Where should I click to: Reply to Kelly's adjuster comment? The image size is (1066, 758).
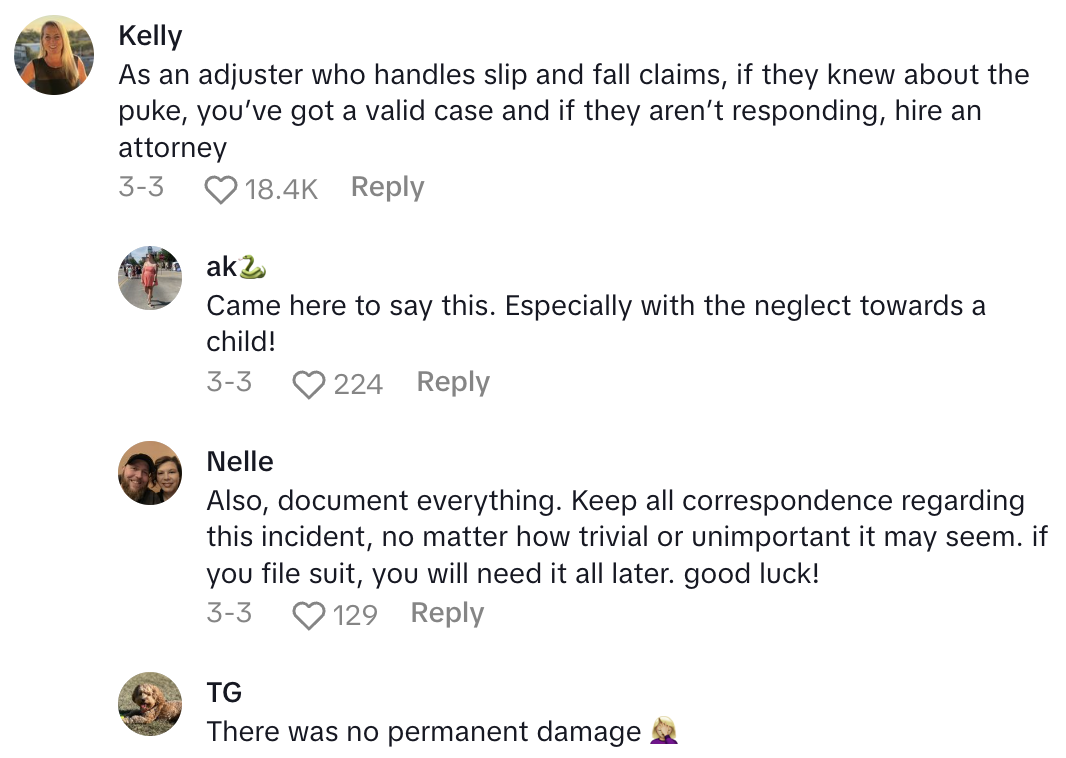[x=387, y=187]
